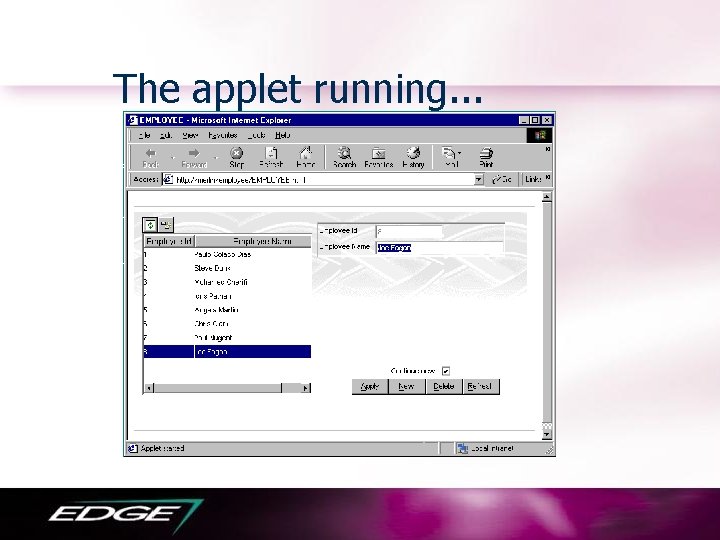Image resolution: width=720 pixels, height=540 pixels.
Task: Open the Mail button dropdown arrow
Action: pos(460,152)
